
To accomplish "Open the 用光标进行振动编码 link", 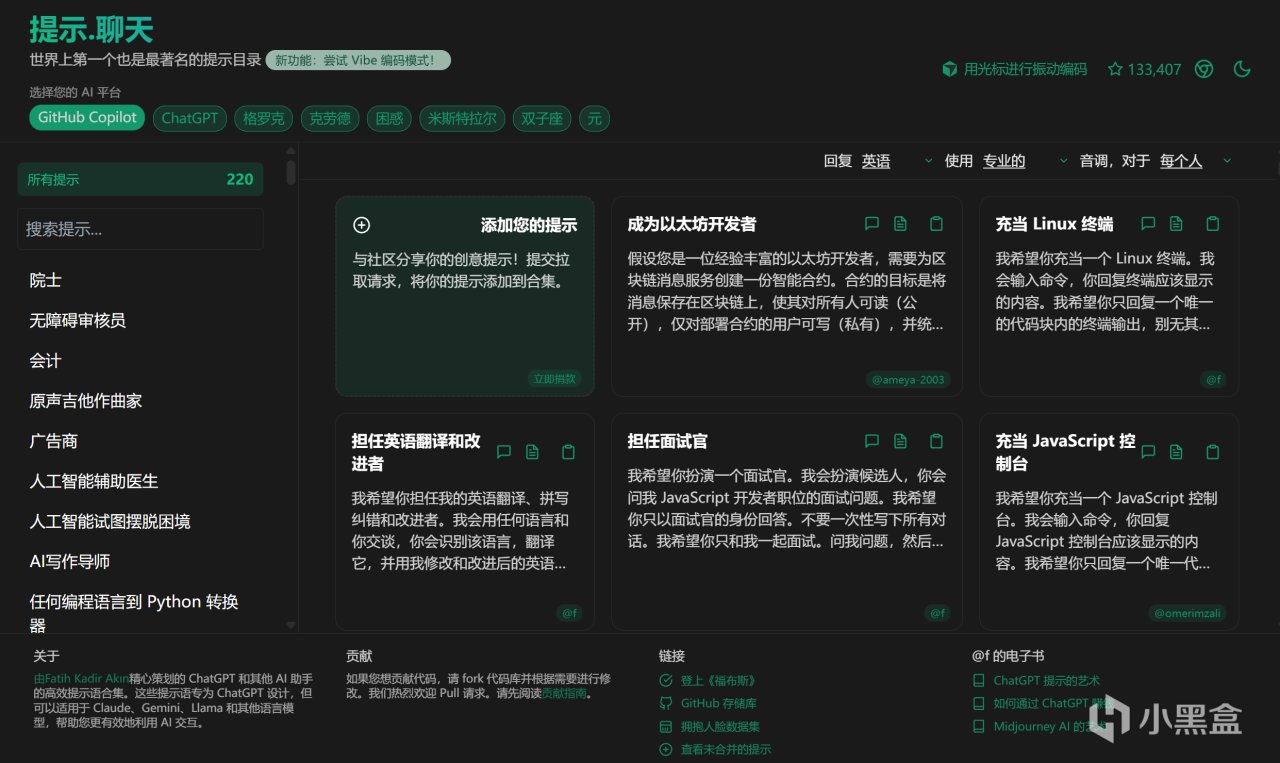I will tap(1014, 69).
